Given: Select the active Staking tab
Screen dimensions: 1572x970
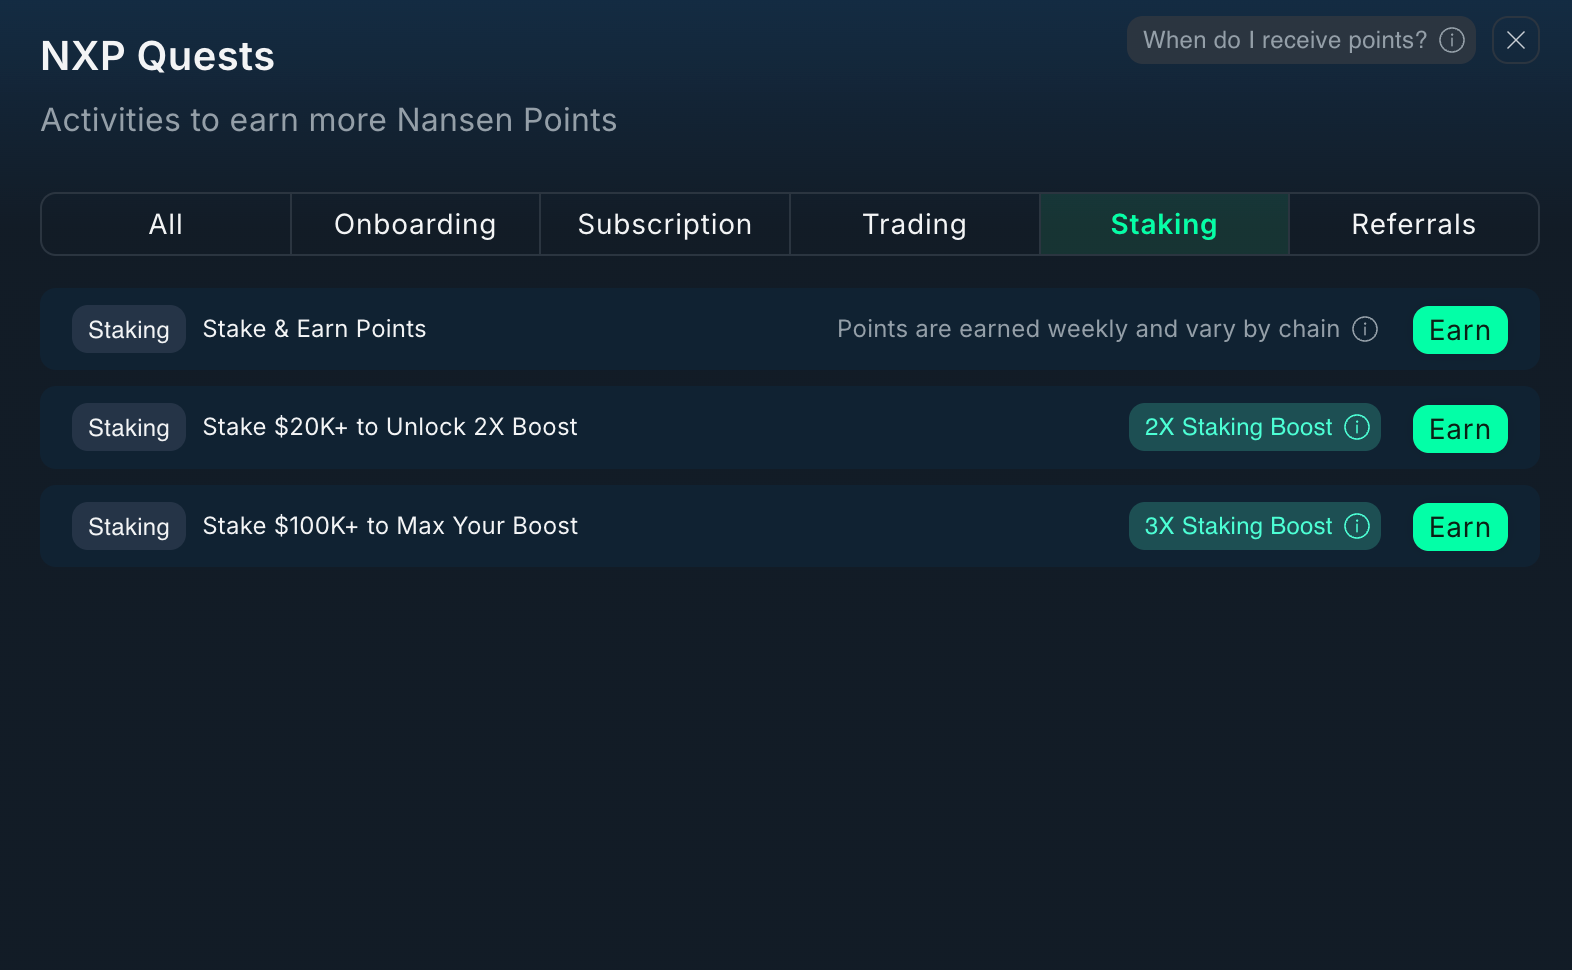Looking at the screenshot, I should [x=1164, y=224].
